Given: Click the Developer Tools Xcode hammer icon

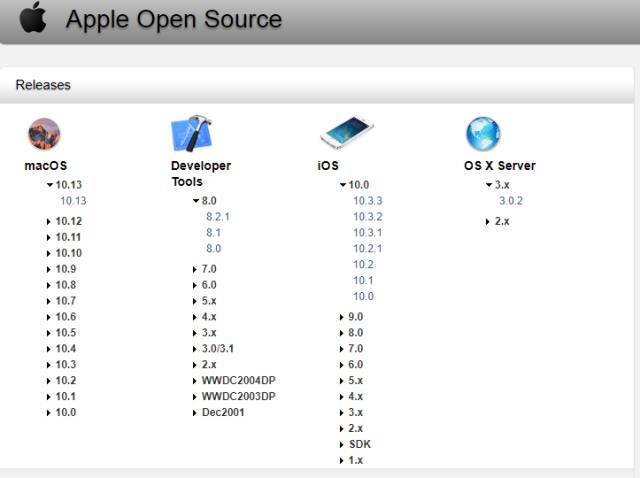Looking at the screenshot, I should (191, 133).
